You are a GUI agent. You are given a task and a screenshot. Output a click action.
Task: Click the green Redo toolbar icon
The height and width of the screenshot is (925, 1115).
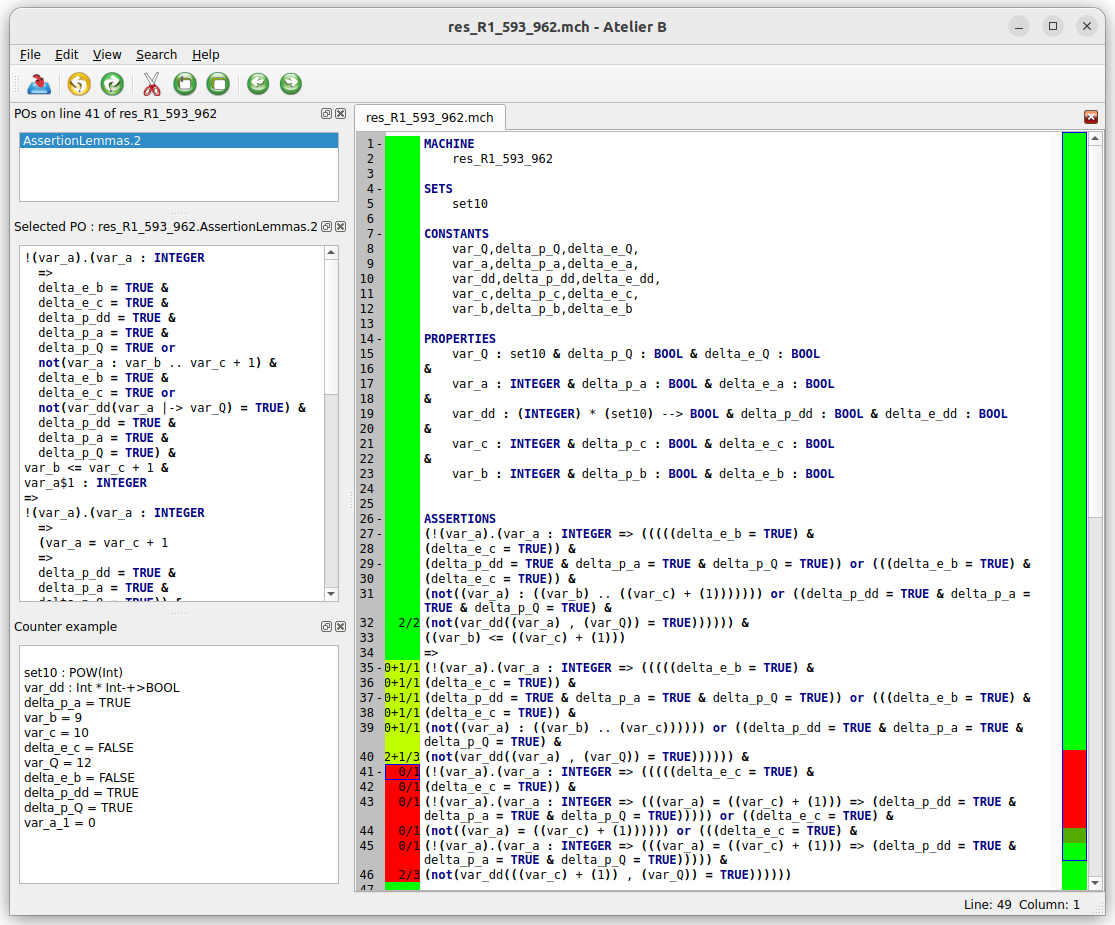[112, 84]
